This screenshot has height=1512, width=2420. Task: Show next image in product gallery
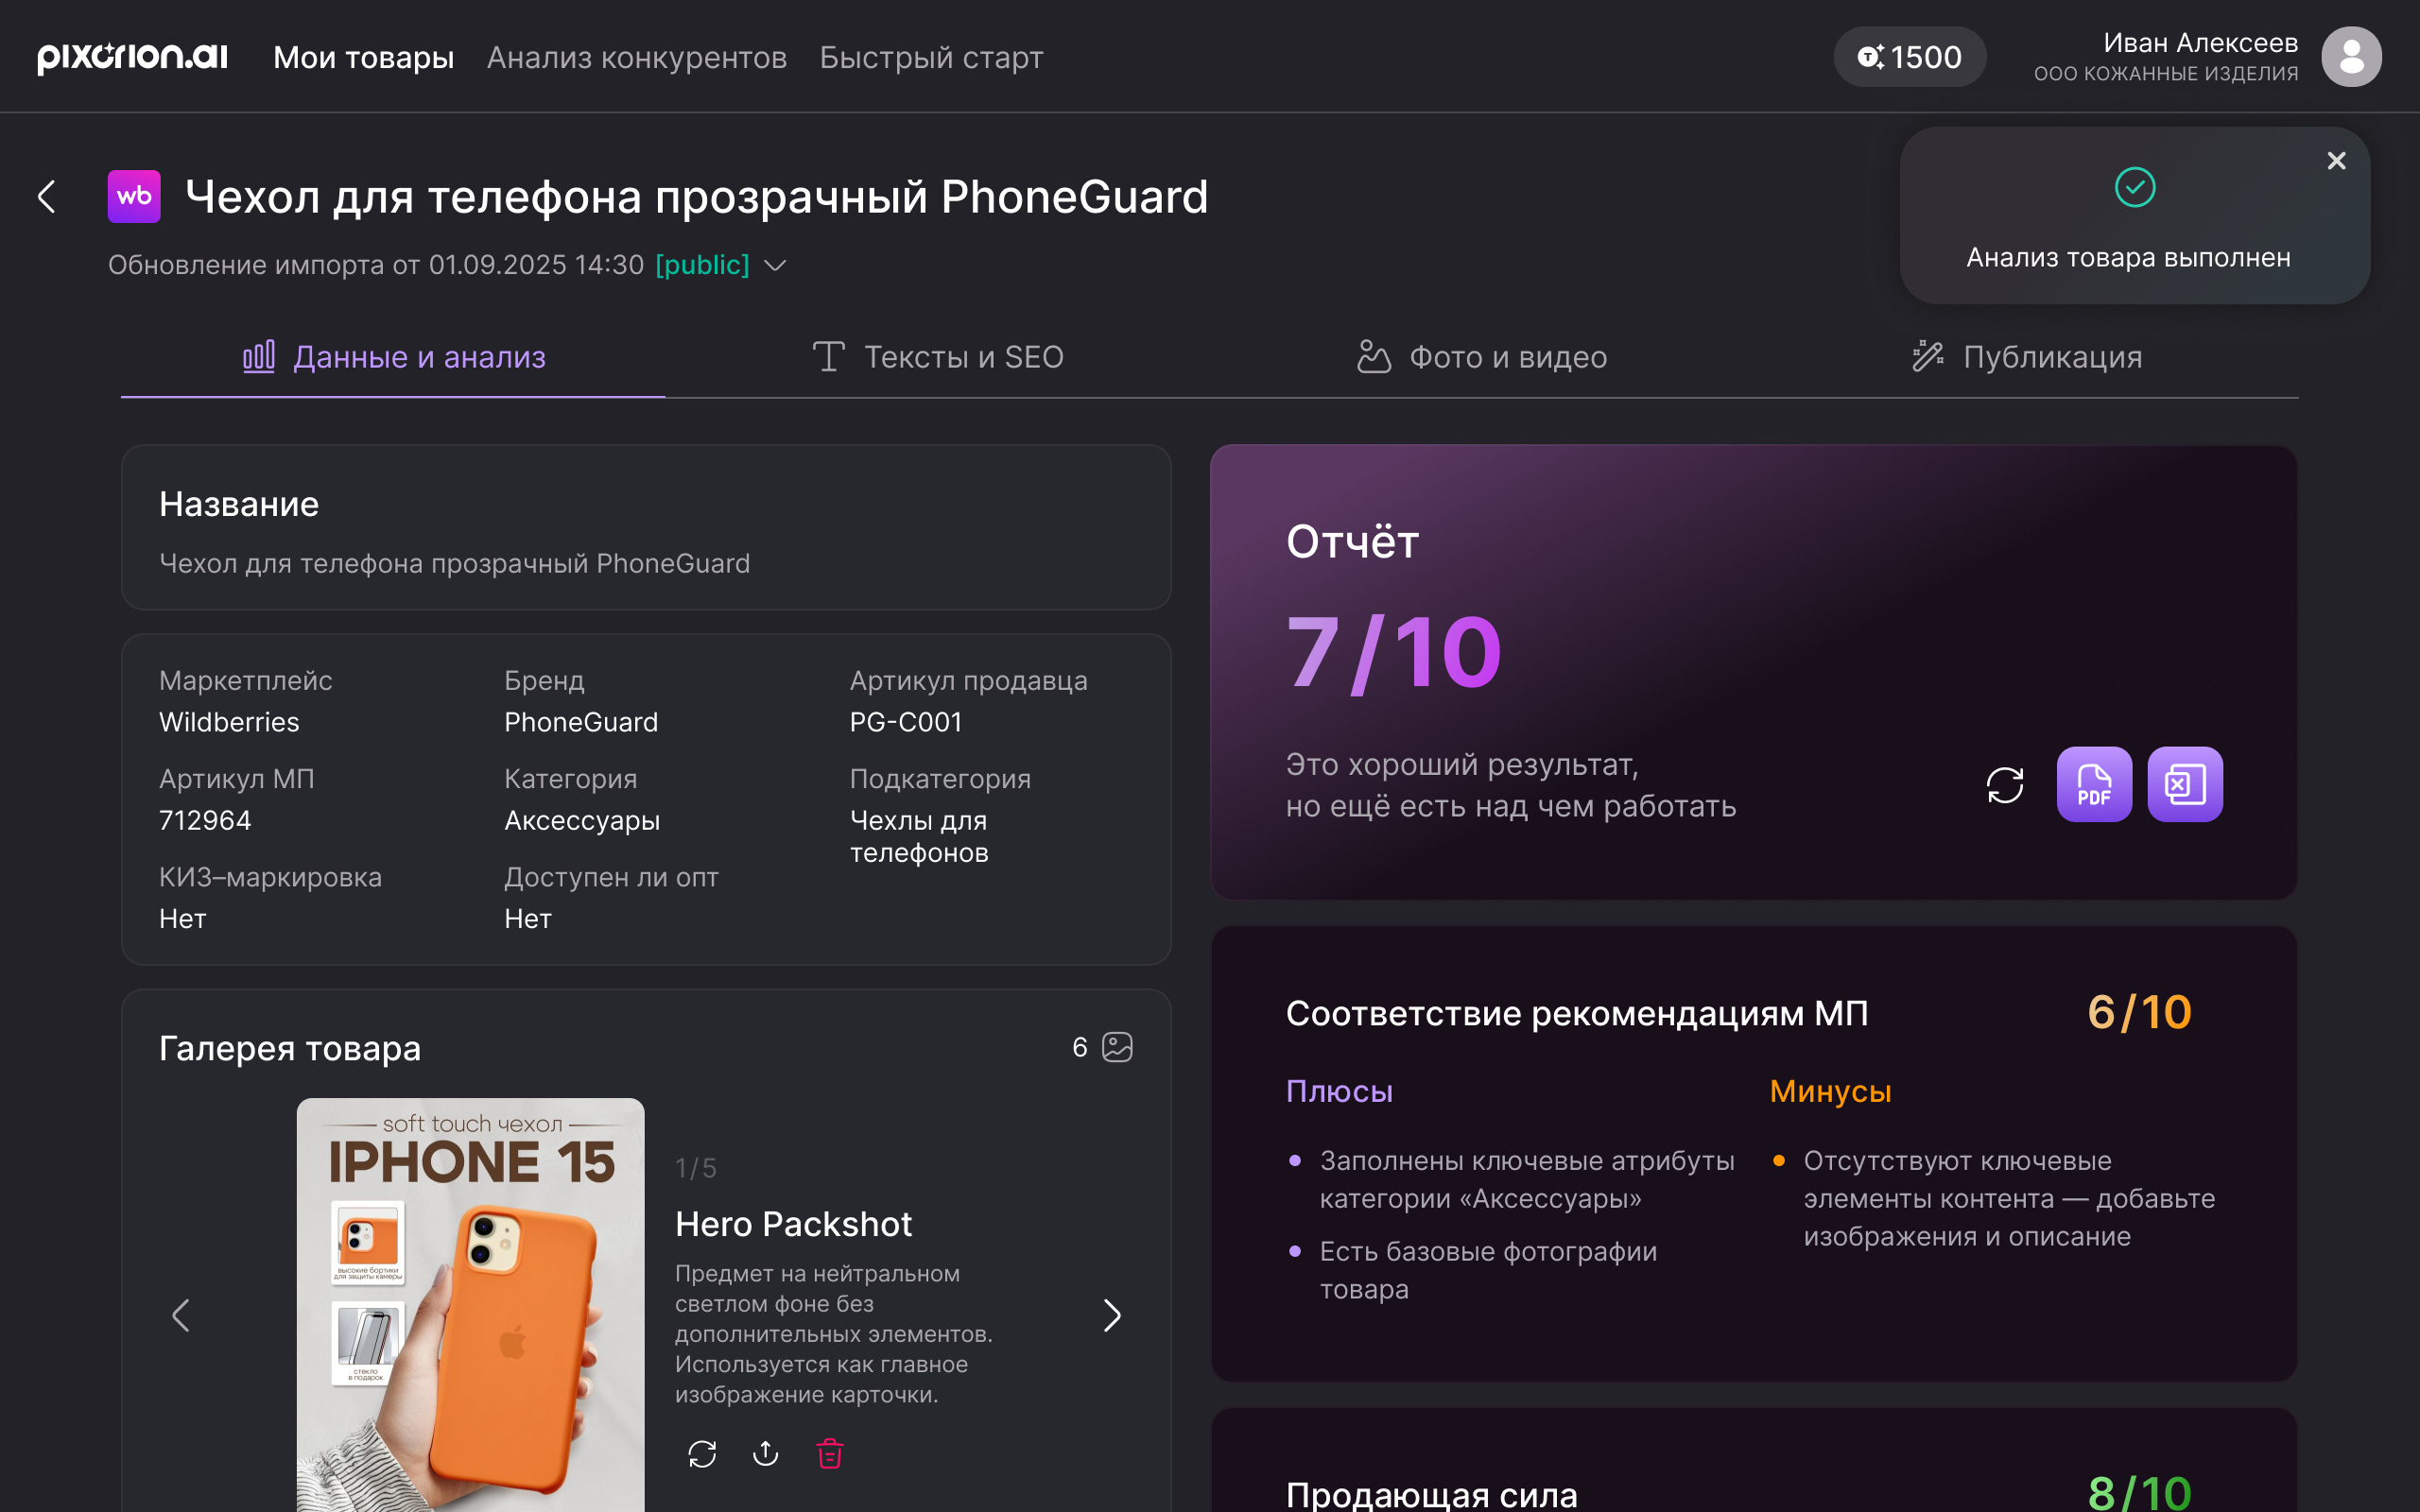point(1112,1316)
